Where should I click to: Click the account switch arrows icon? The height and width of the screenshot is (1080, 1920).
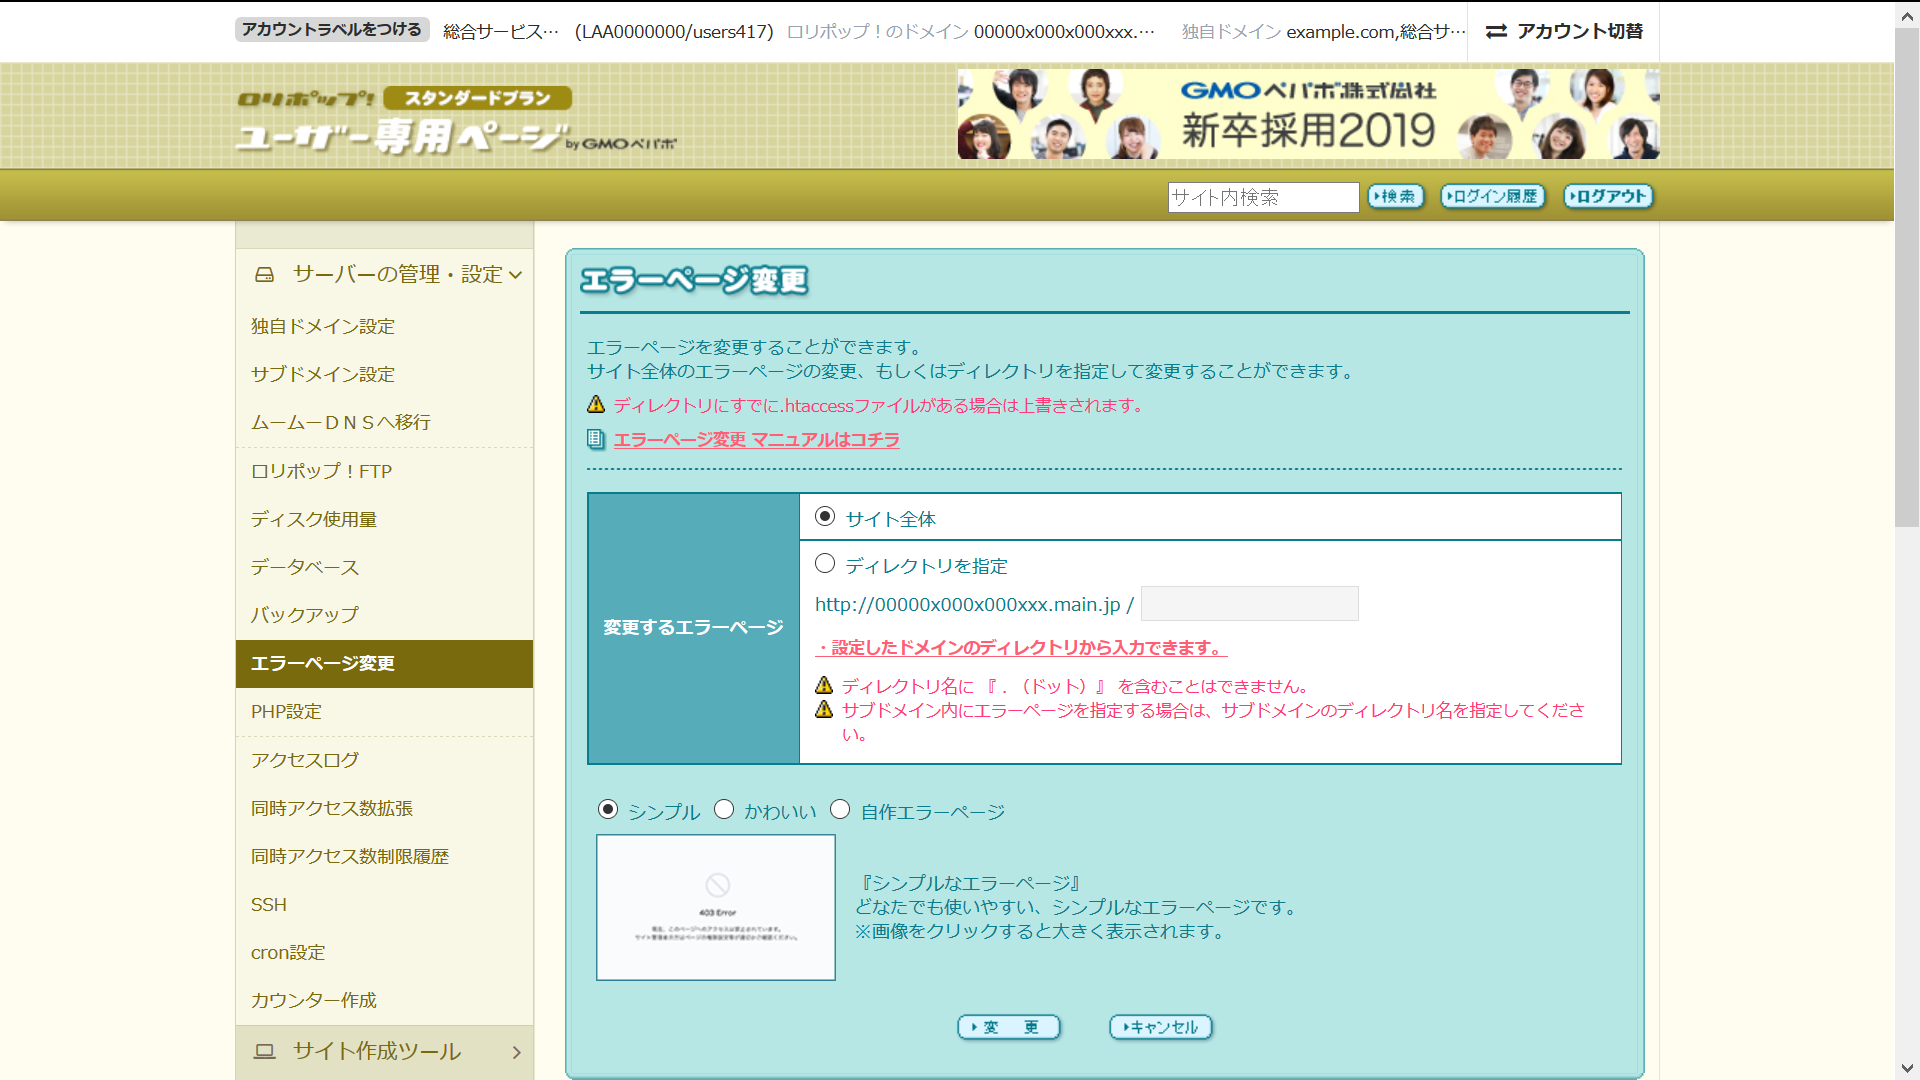click(x=1496, y=32)
